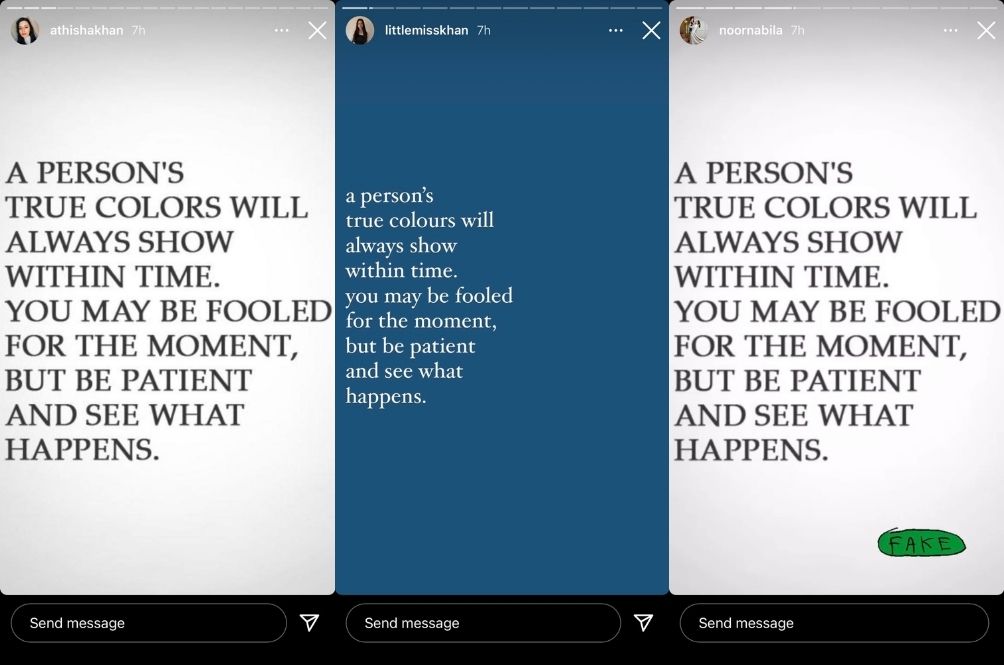Image resolution: width=1004 pixels, height=665 pixels.
Task: Open more options on athishakhan's story
Action: [x=281, y=30]
